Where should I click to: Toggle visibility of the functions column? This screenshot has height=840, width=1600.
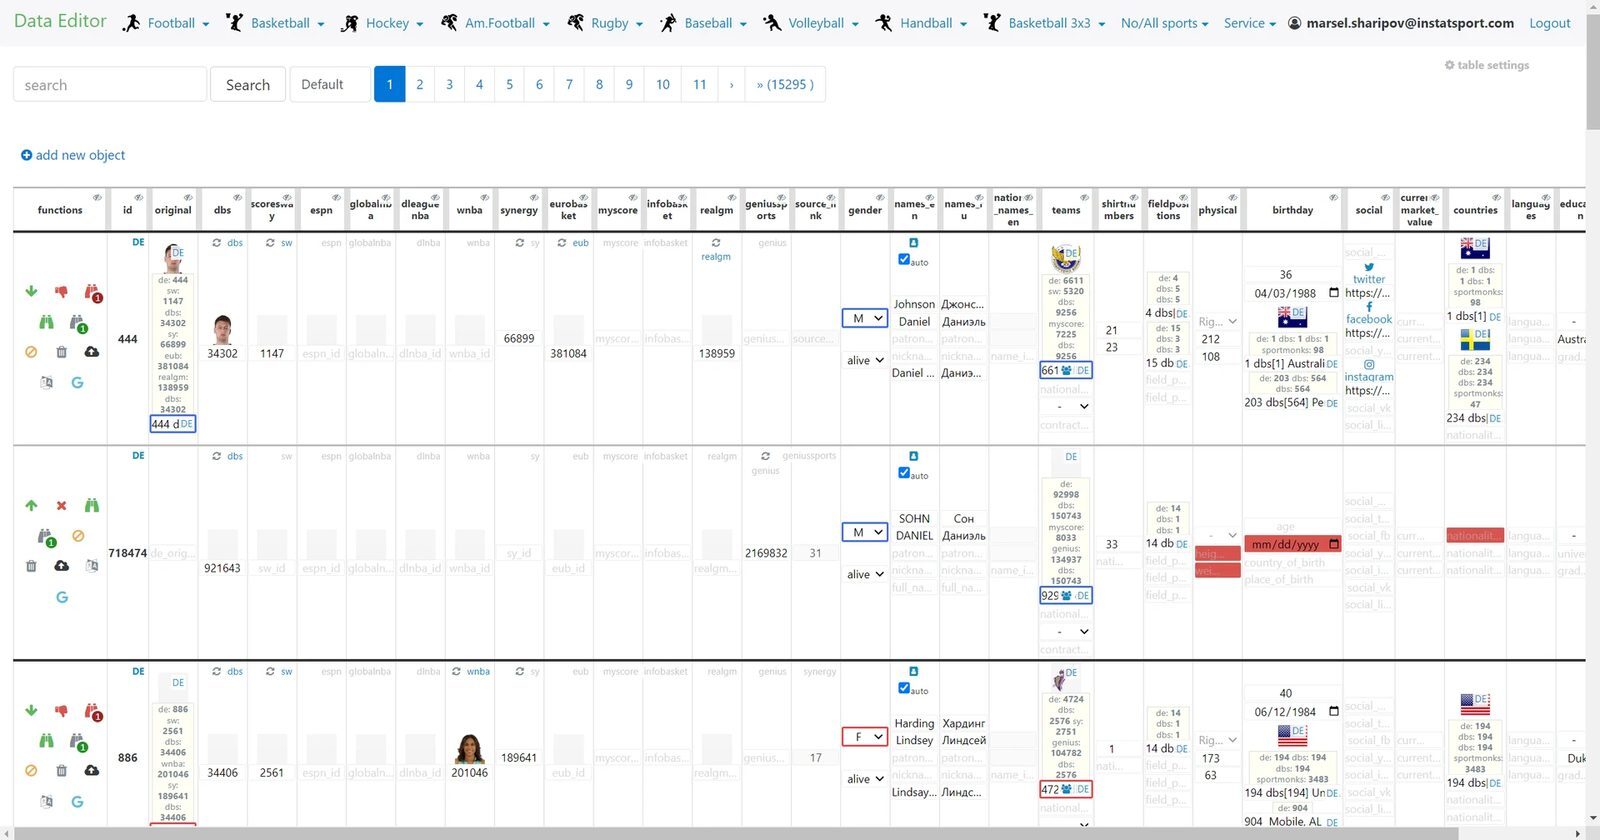(97, 198)
